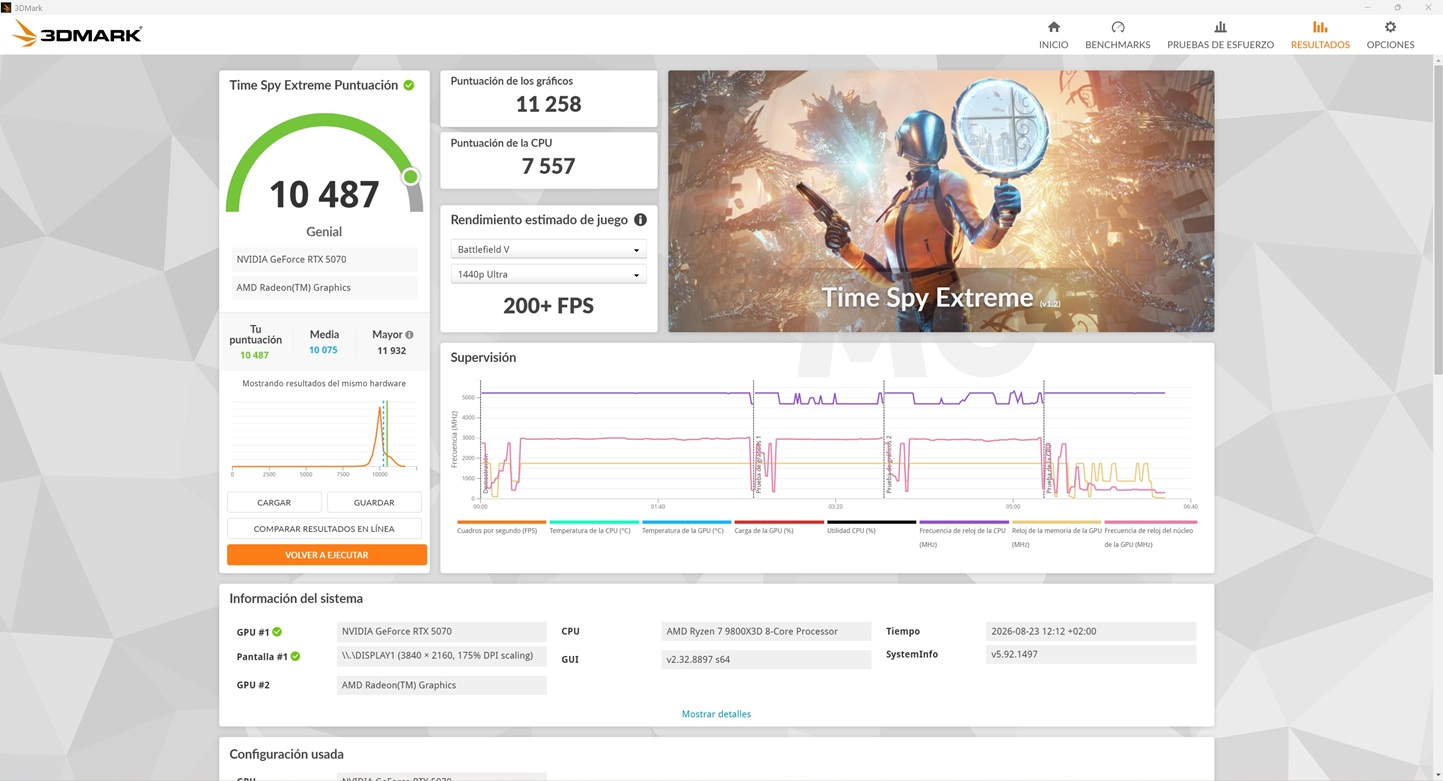Click the \\.\DISPLAY1 display value
This screenshot has width=1443, height=781.
442,656
